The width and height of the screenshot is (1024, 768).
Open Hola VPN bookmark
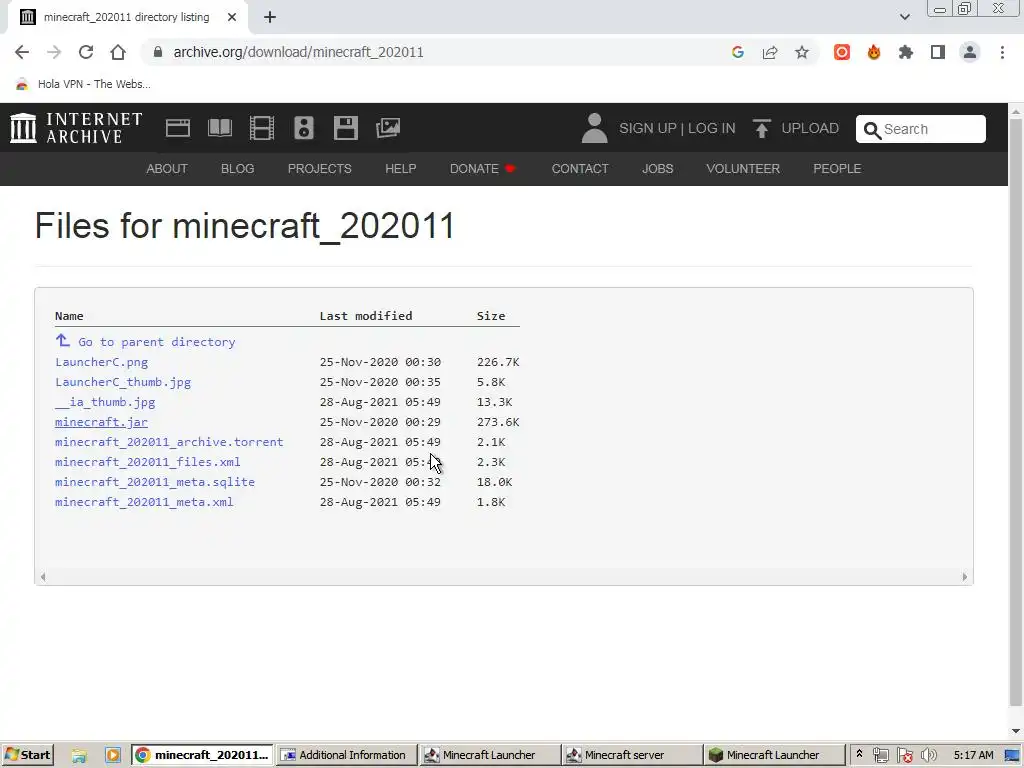(83, 84)
